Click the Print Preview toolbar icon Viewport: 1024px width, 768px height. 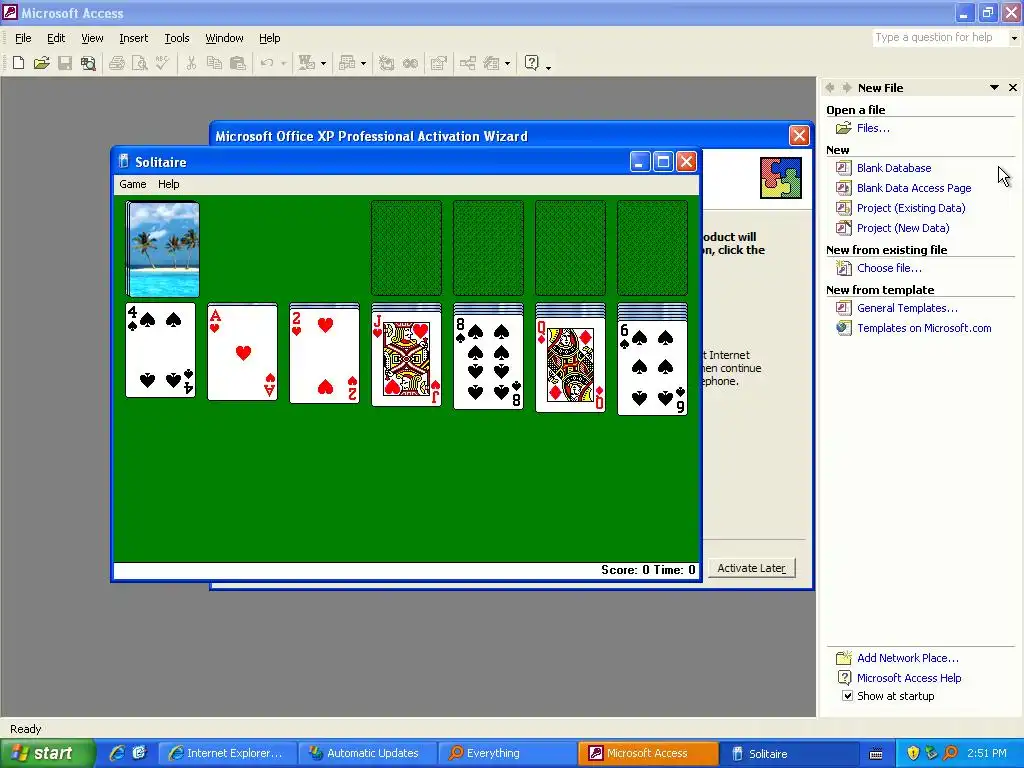(x=140, y=63)
